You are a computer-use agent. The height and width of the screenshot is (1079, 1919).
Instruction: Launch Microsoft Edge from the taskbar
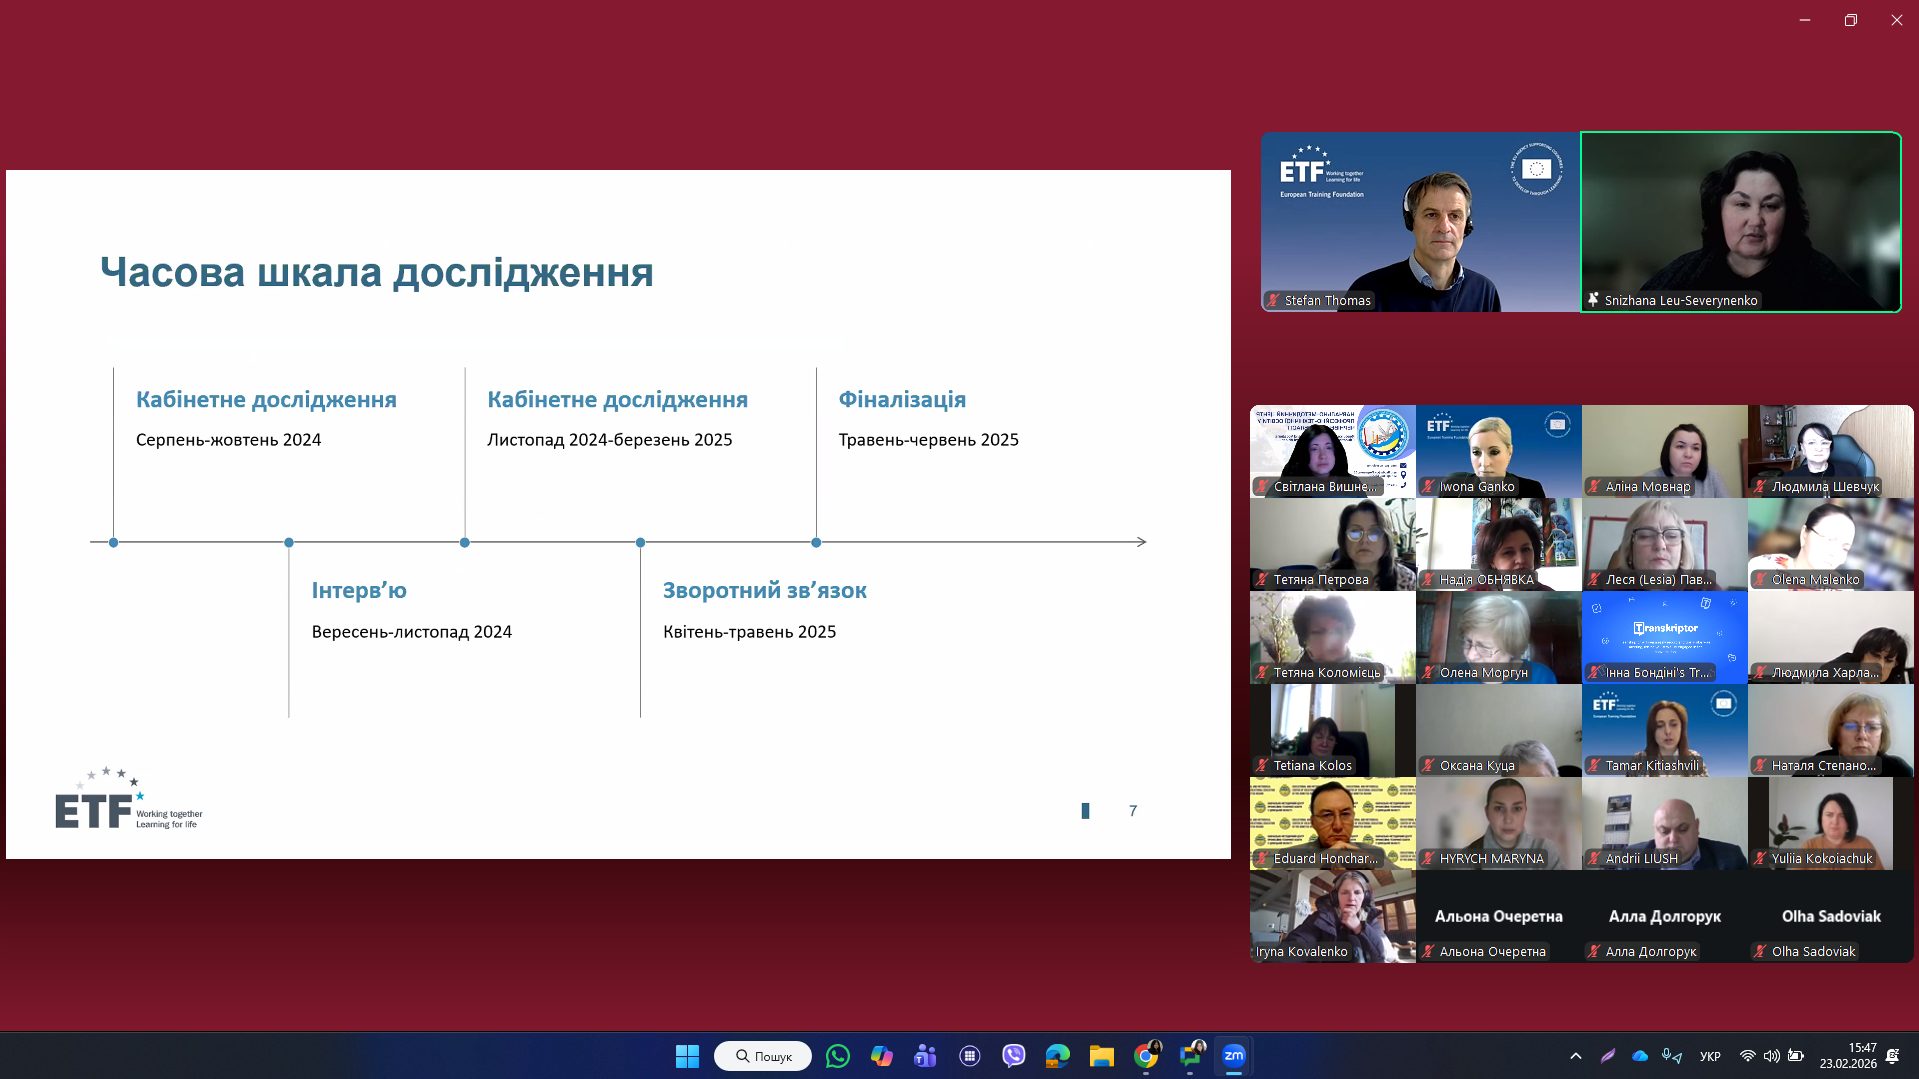pos(1058,1056)
